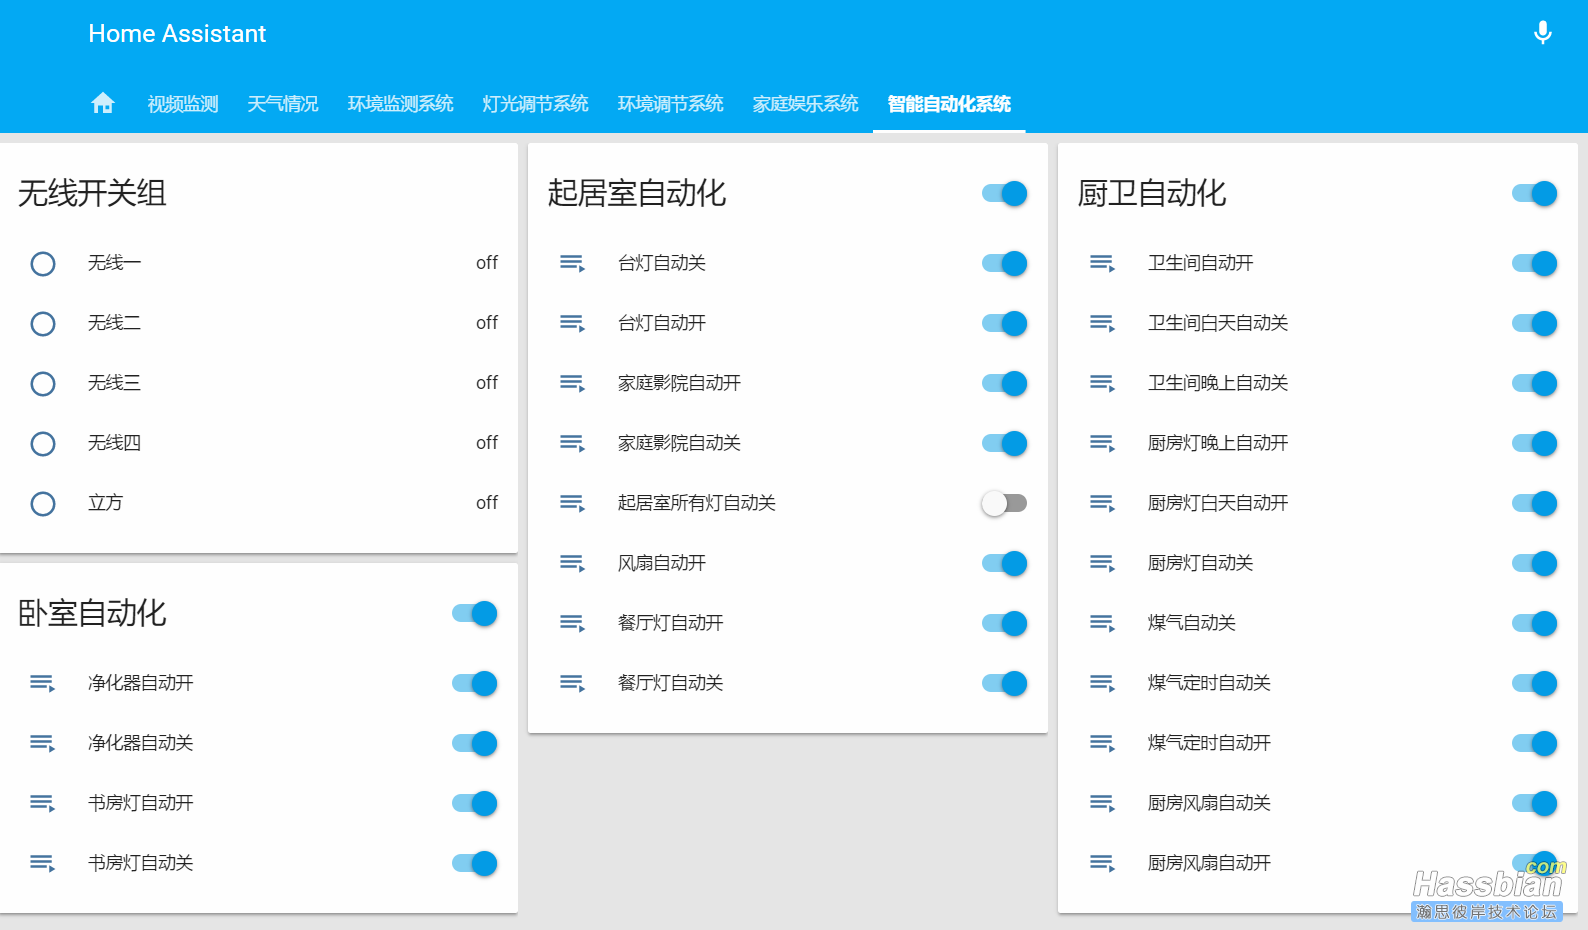Click the circle icon beside 无线三
Screen dimensions: 1588x930
click(x=43, y=384)
